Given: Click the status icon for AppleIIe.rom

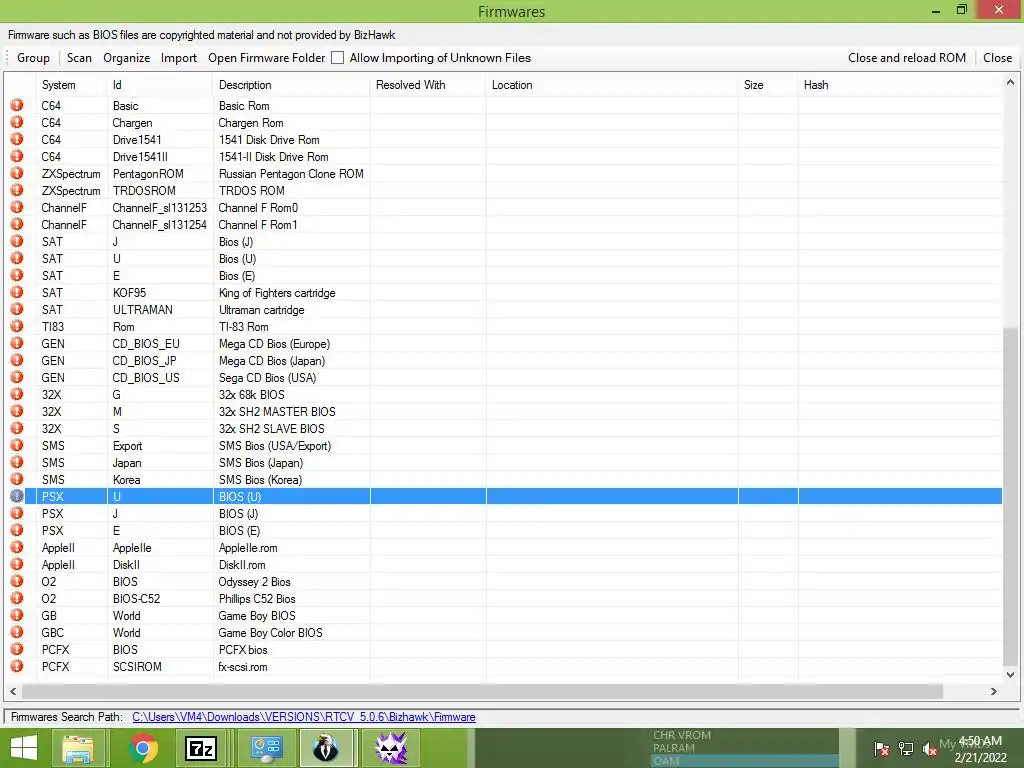Looking at the screenshot, I should [x=17, y=547].
